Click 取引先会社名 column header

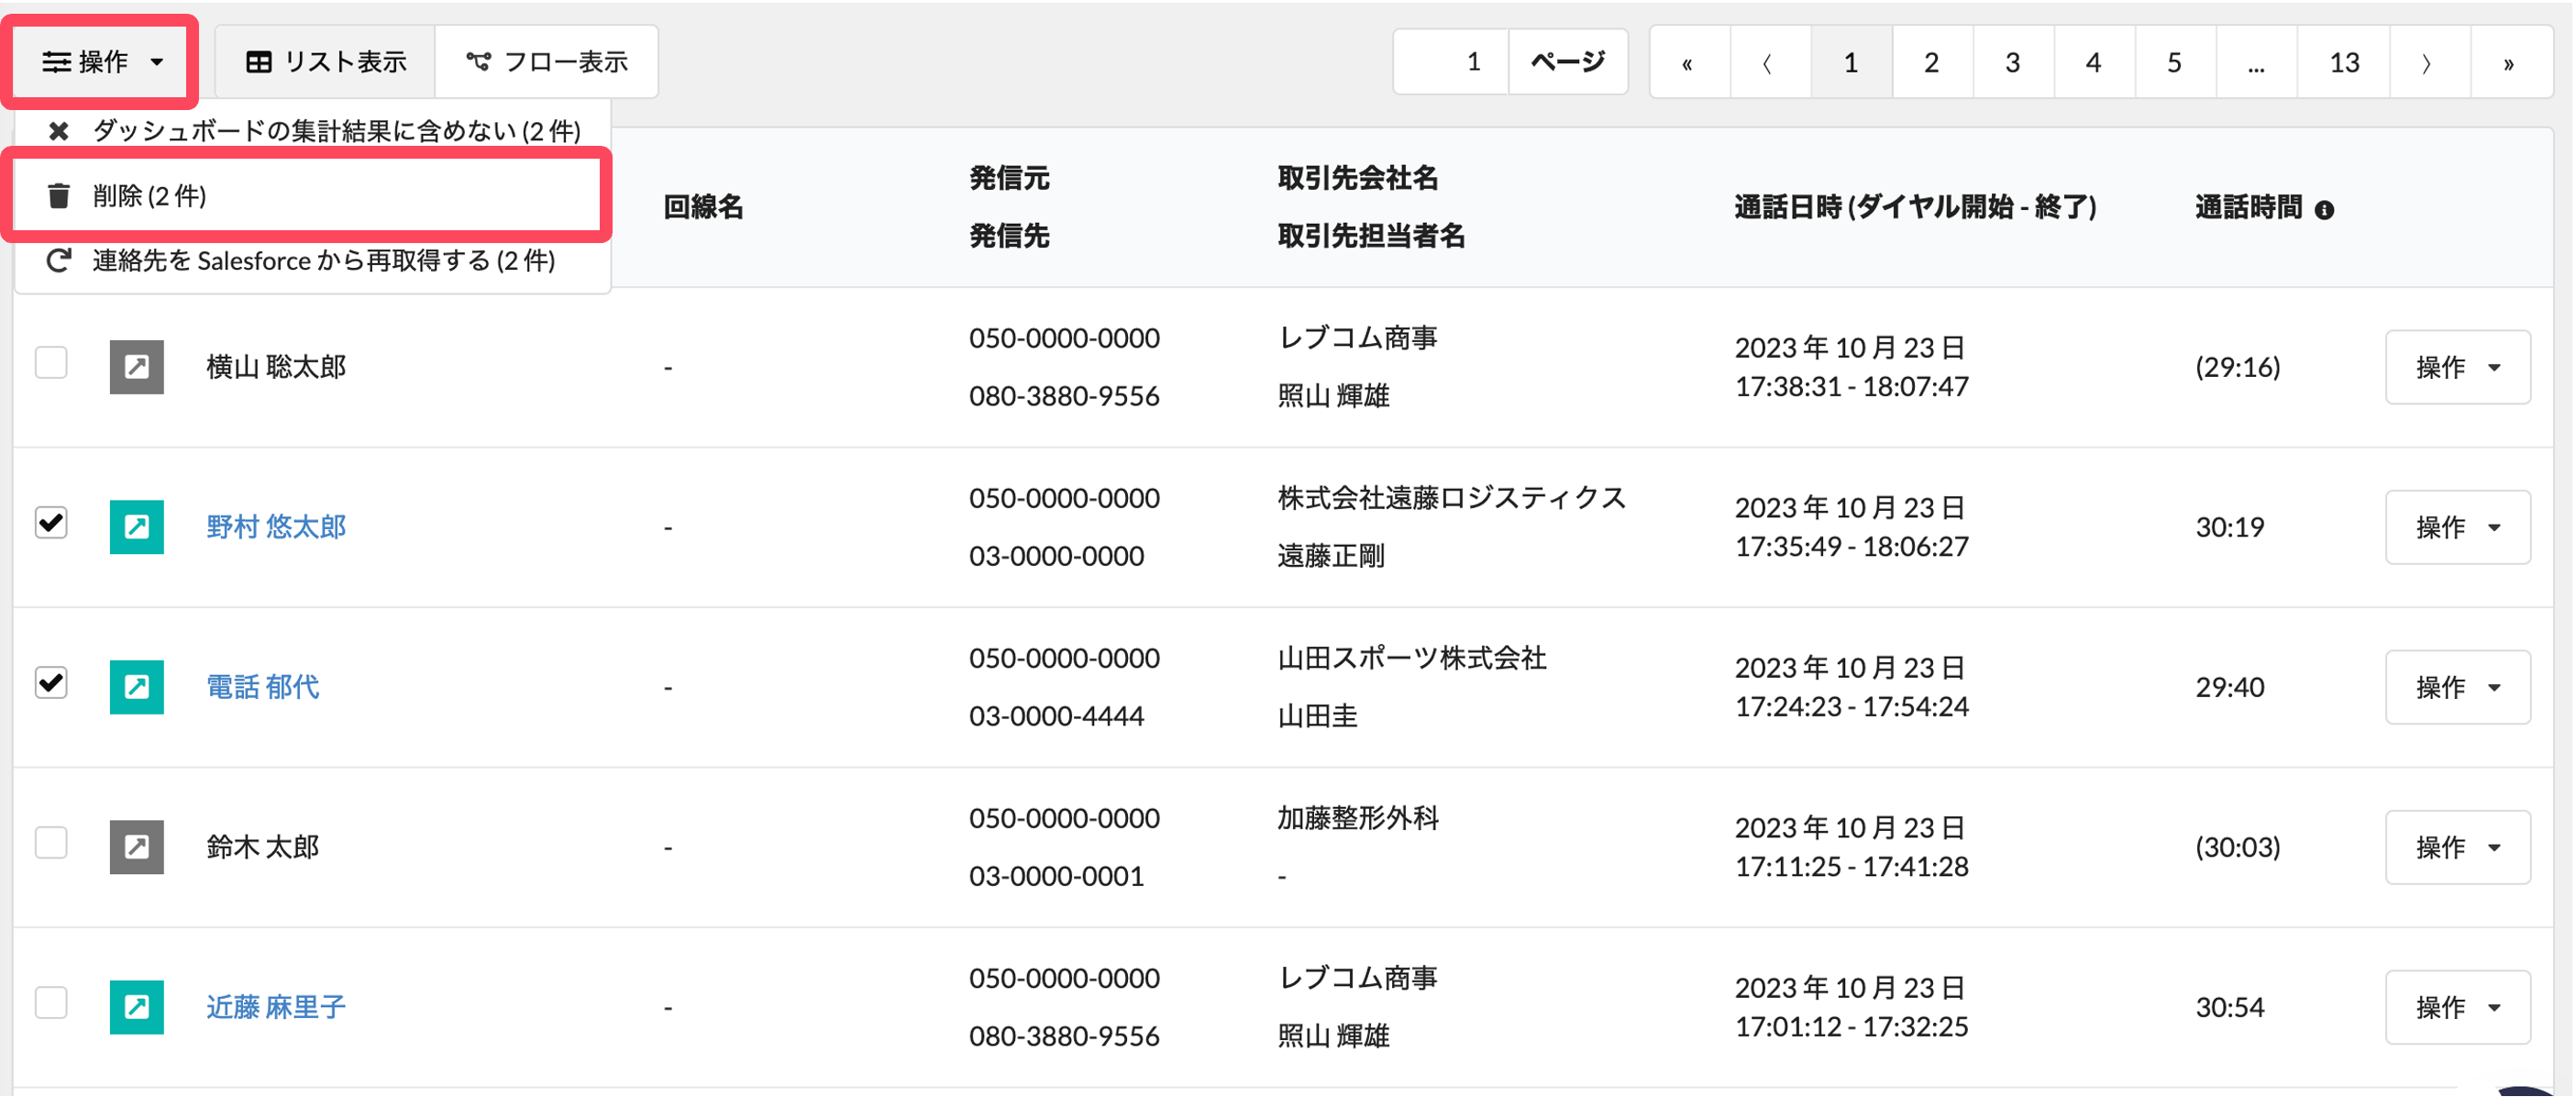1358,179
